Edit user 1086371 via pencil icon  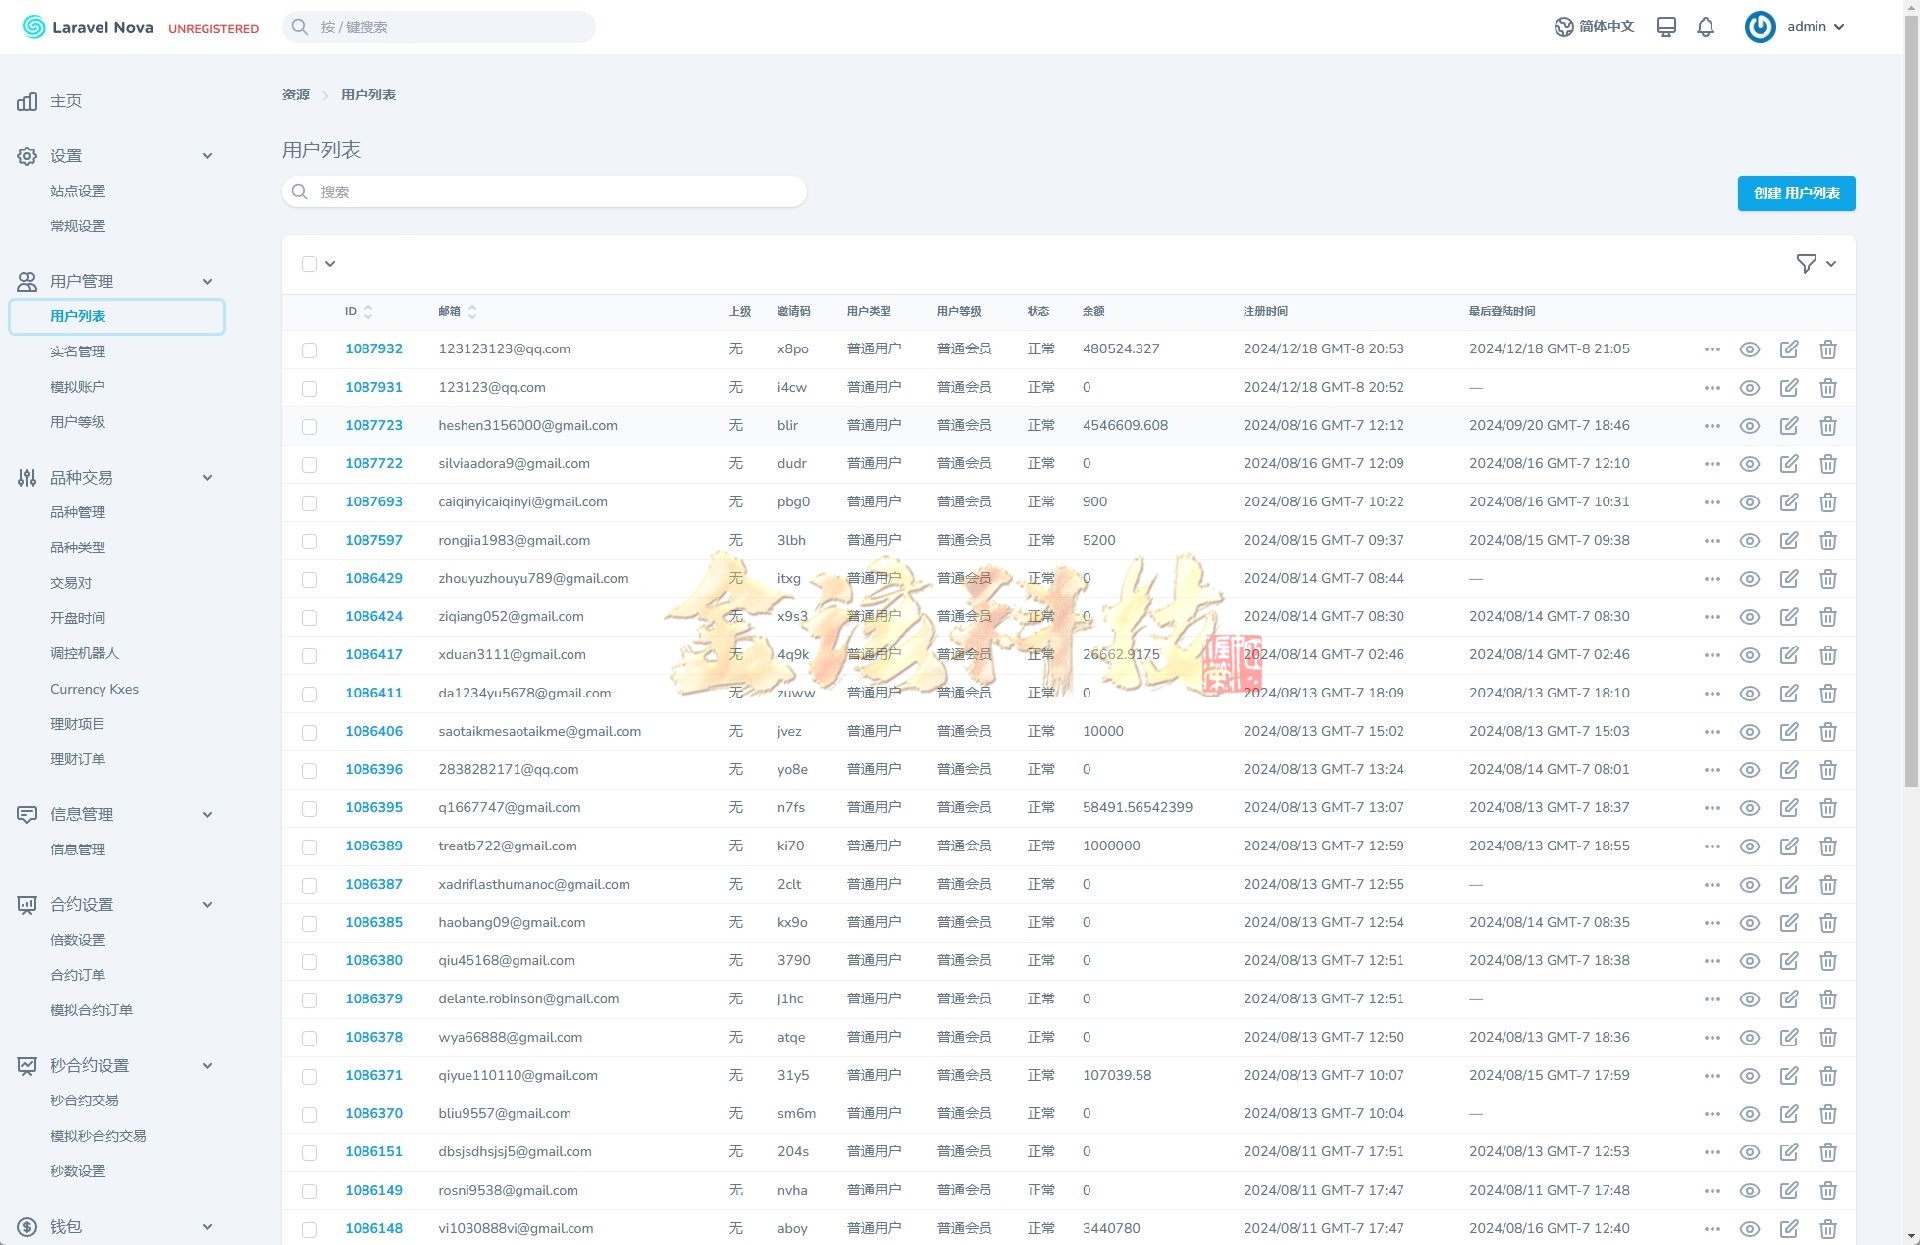coord(1788,1076)
